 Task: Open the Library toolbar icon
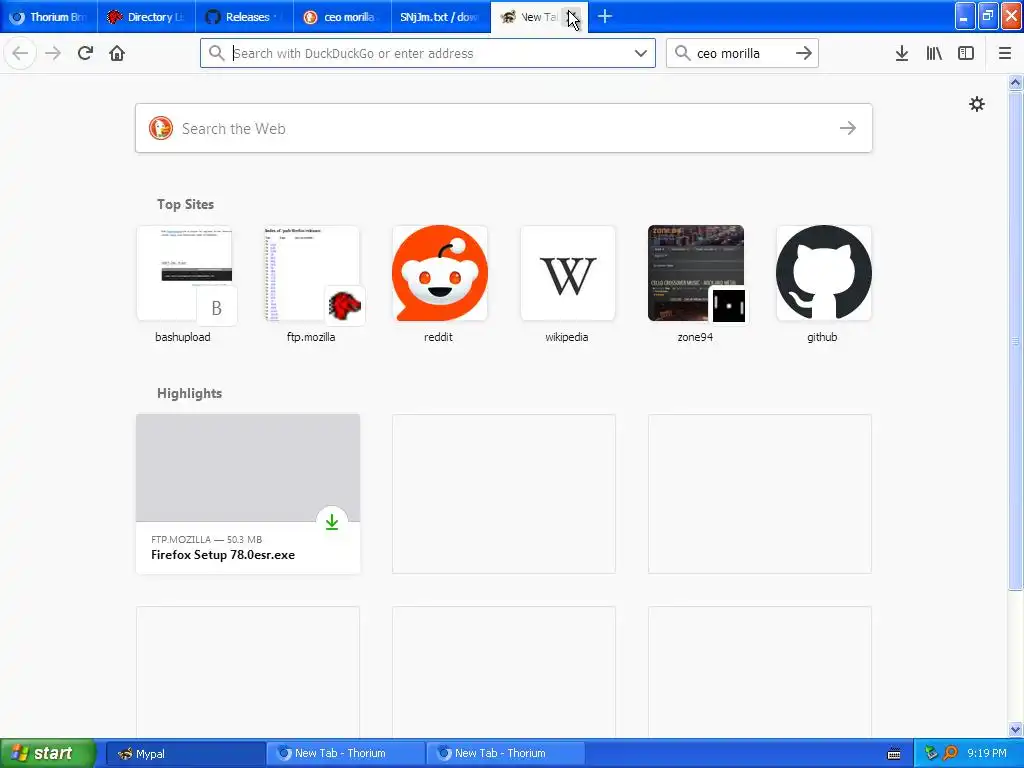[934, 53]
